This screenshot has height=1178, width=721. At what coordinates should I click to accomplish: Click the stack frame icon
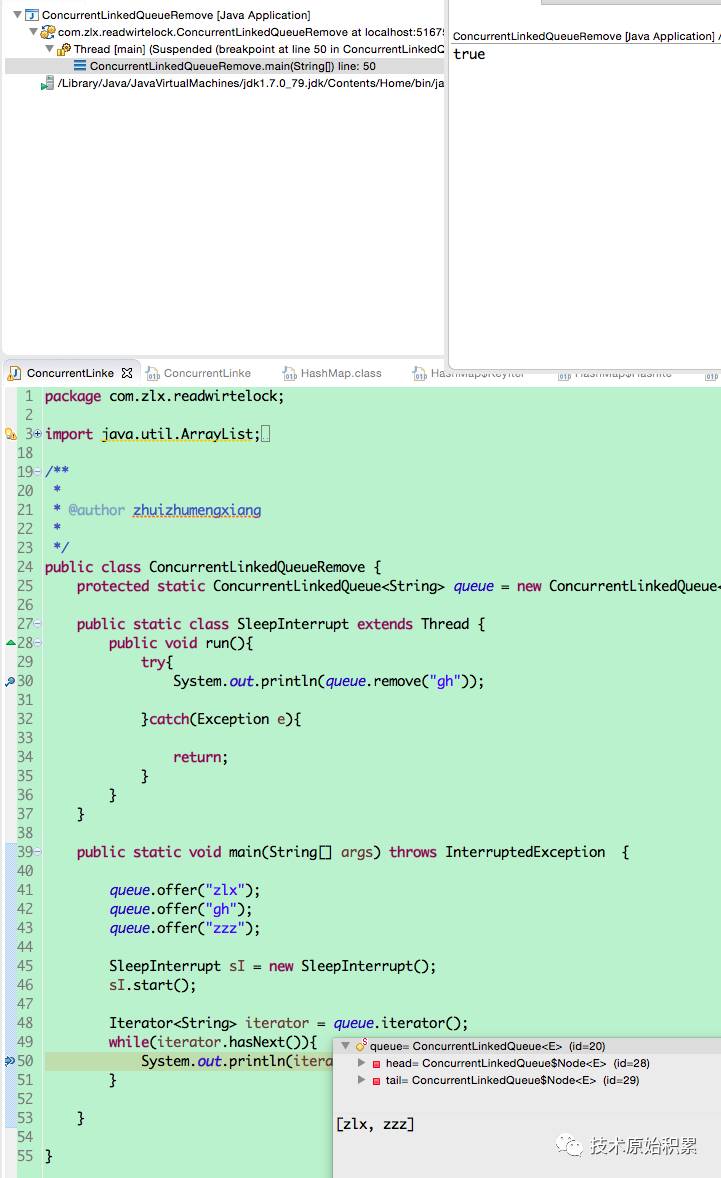(x=80, y=66)
